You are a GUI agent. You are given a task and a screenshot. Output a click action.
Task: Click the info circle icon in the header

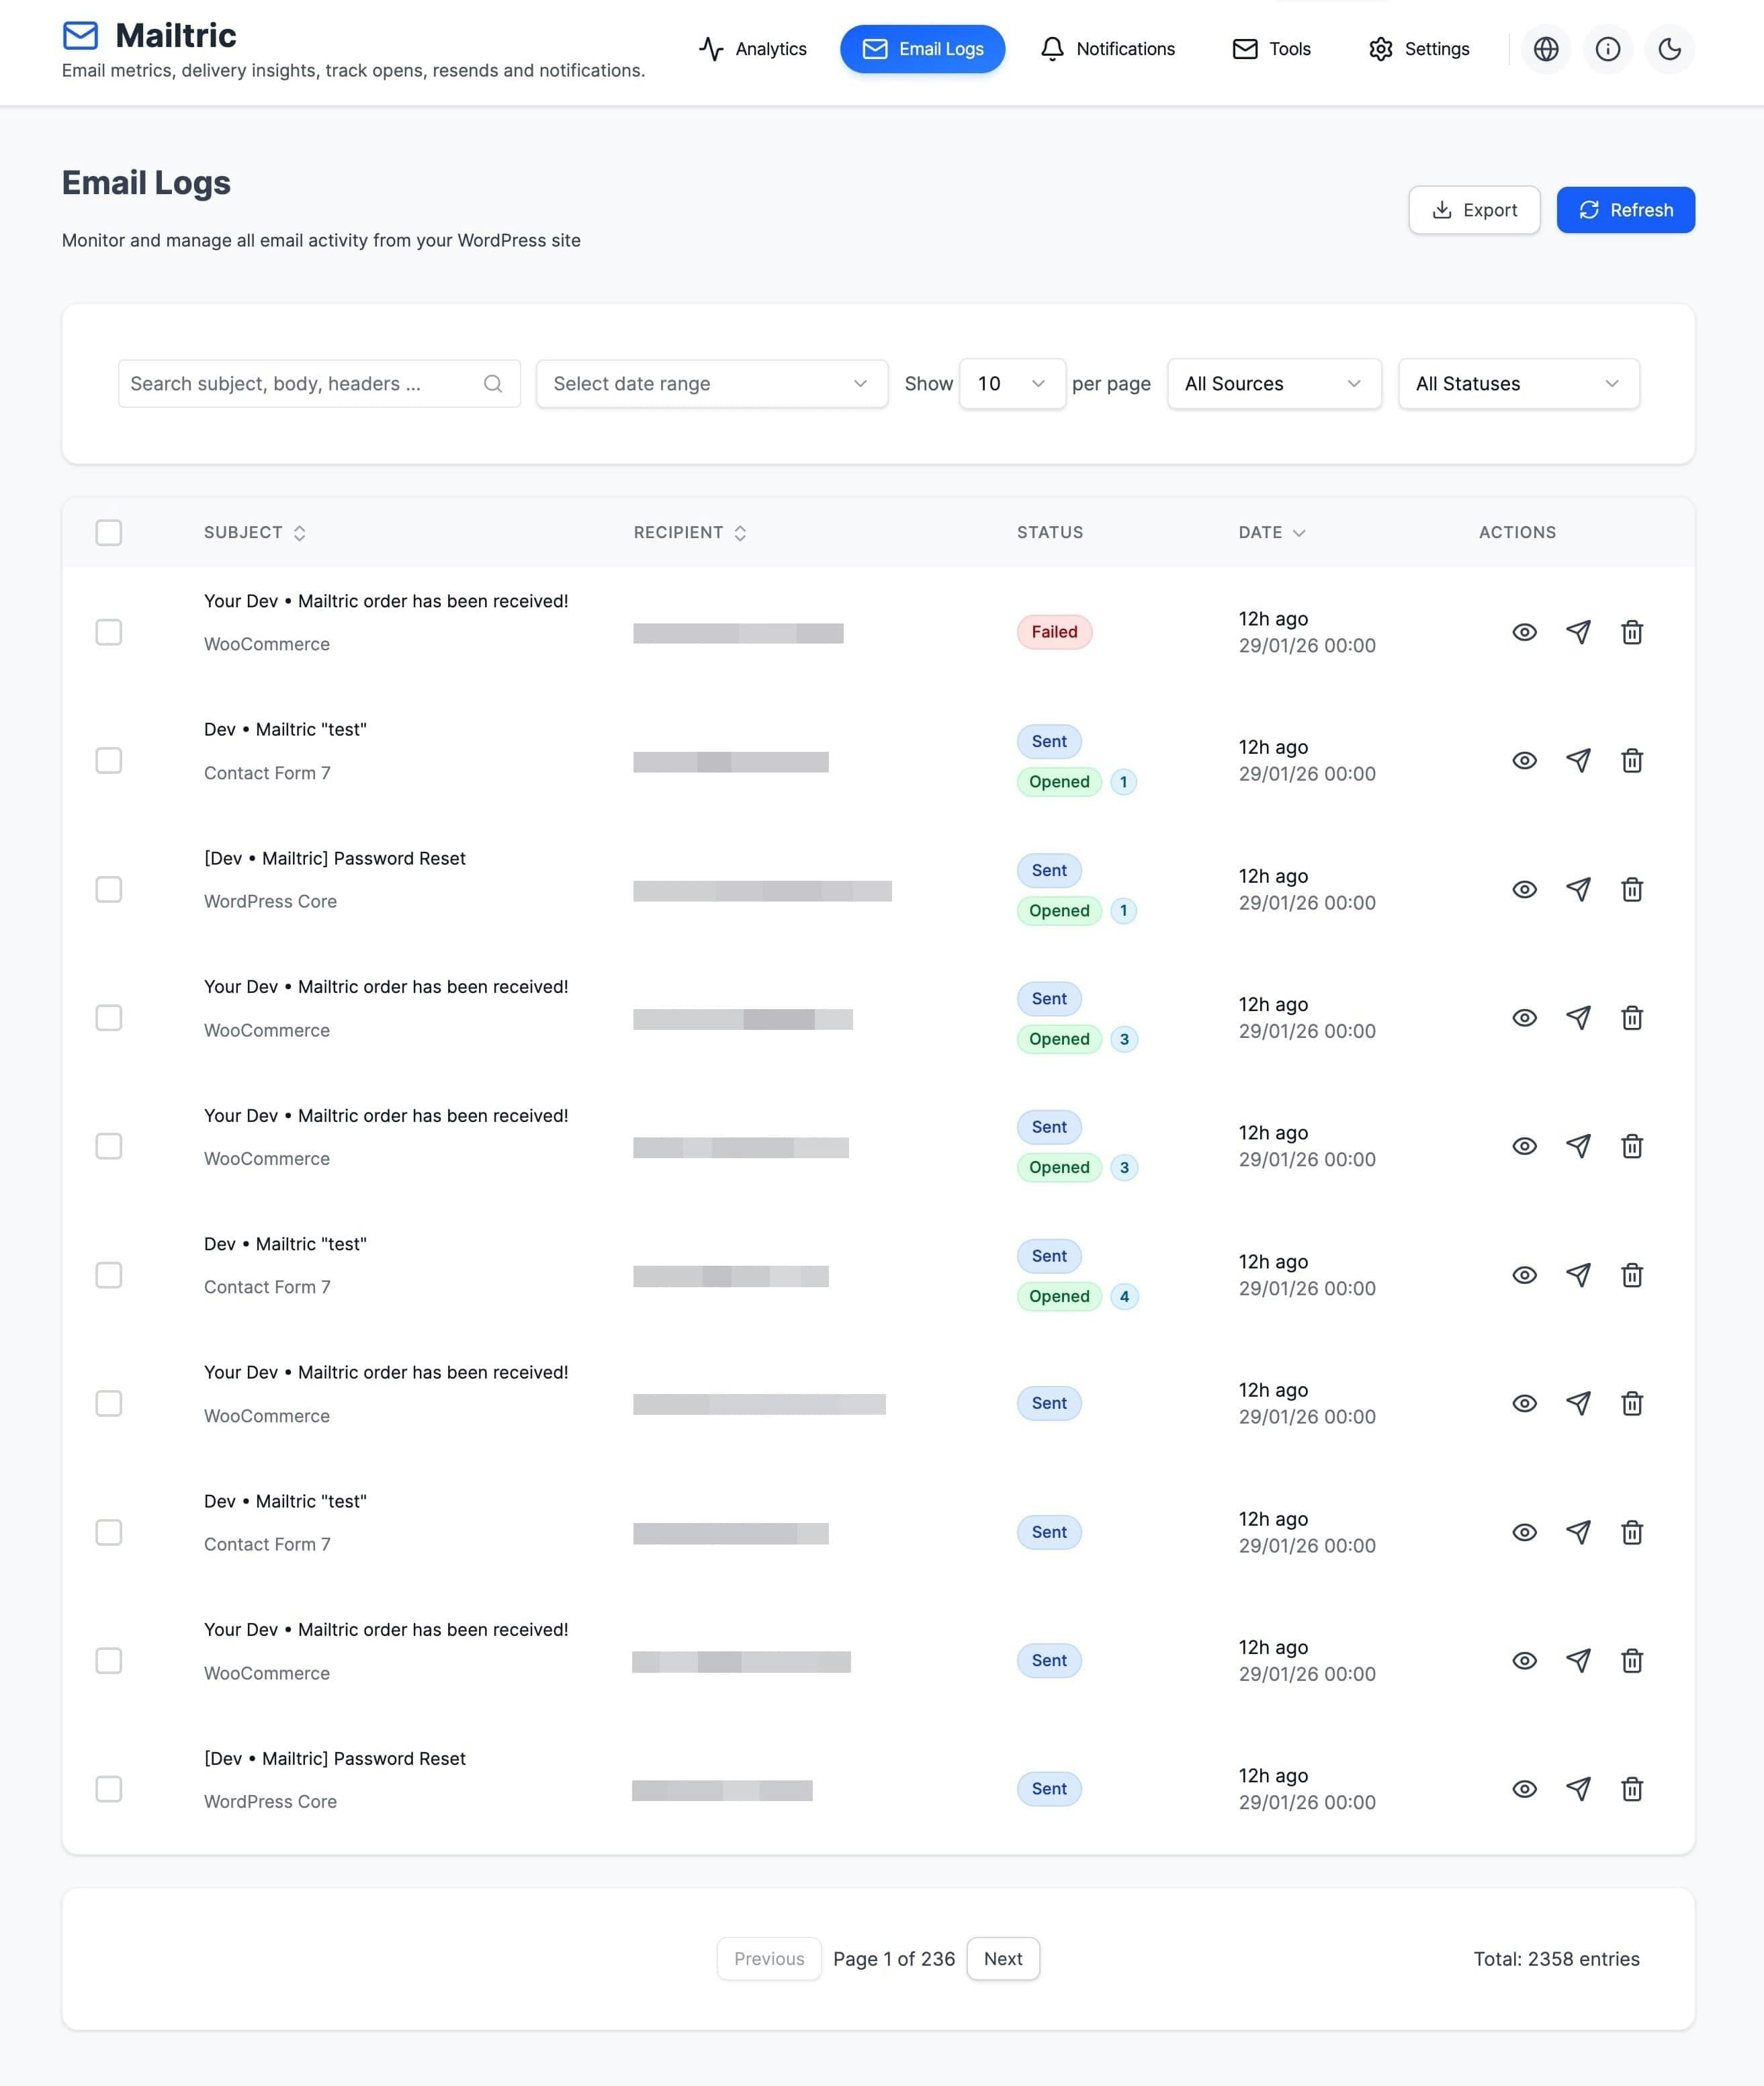click(x=1607, y=49)
